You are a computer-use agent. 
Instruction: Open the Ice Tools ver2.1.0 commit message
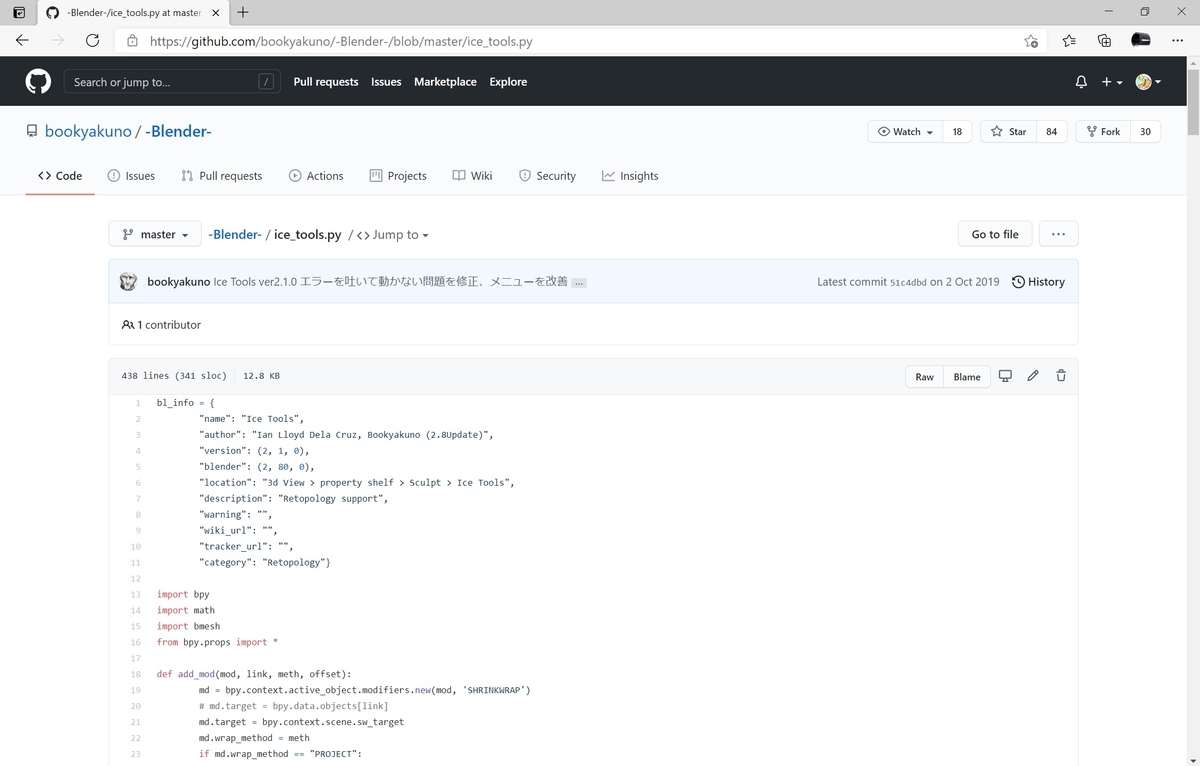391,282
